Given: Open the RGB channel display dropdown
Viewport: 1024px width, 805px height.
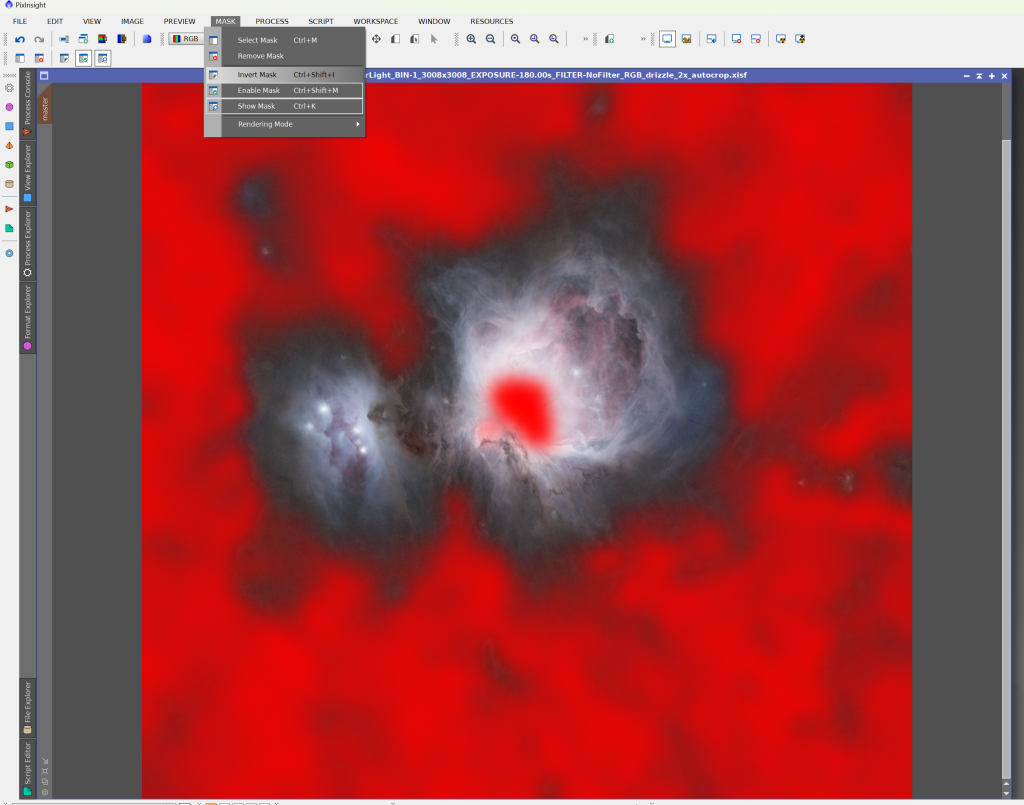Looking at the screenshot, I should point(185,39).
